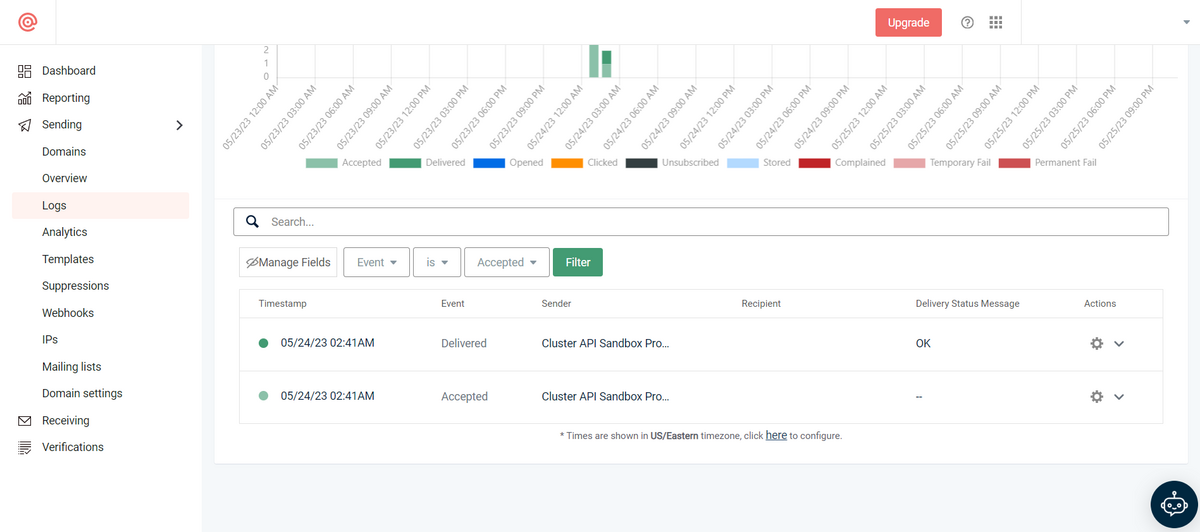Screen dimensions: 1200x532
Task: Click the Reporting chart icon
Action: (x=25, y=98)
